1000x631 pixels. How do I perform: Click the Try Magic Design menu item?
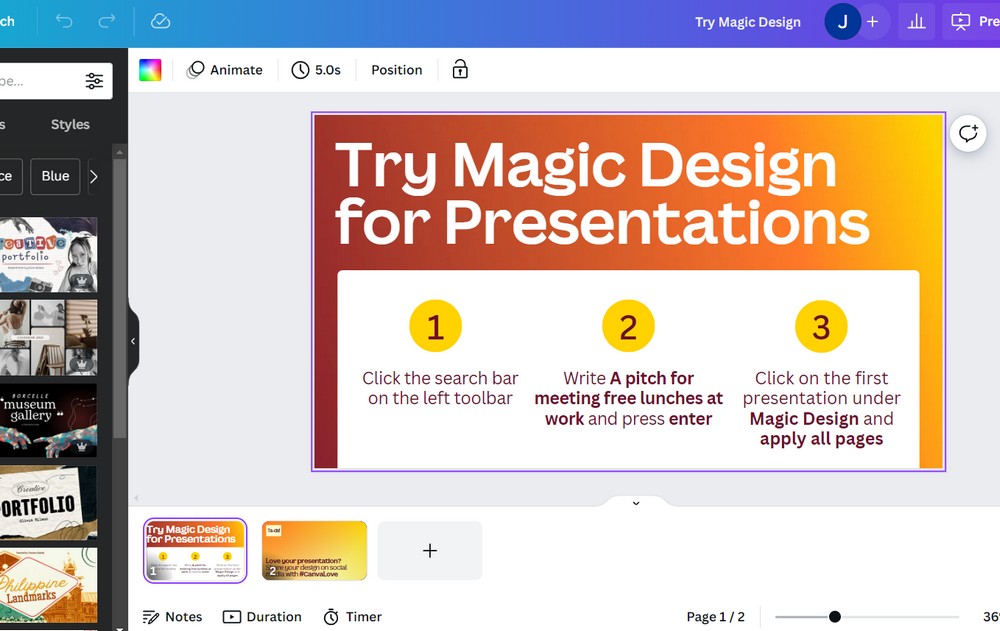pos(747,21)
